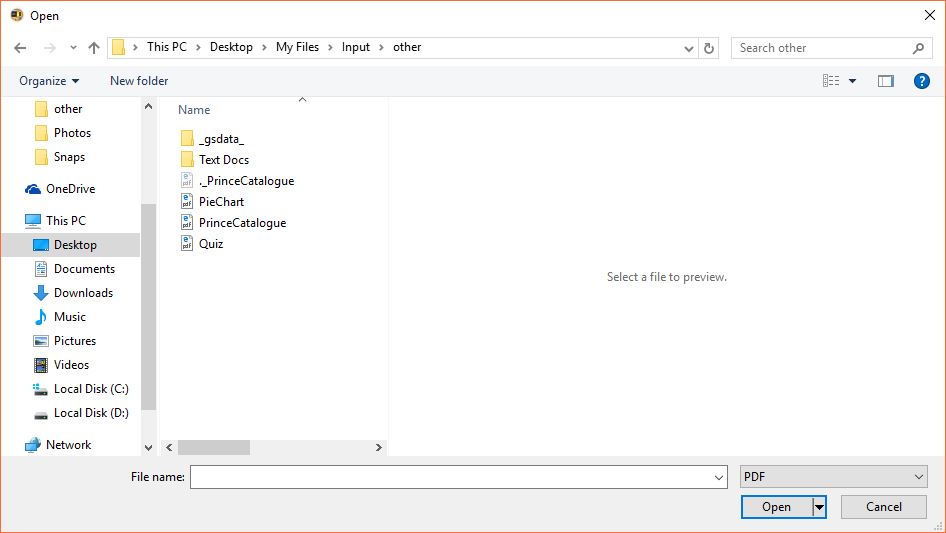Select the Quiz PDF file
946x533 pixels.
pos(202,244)
